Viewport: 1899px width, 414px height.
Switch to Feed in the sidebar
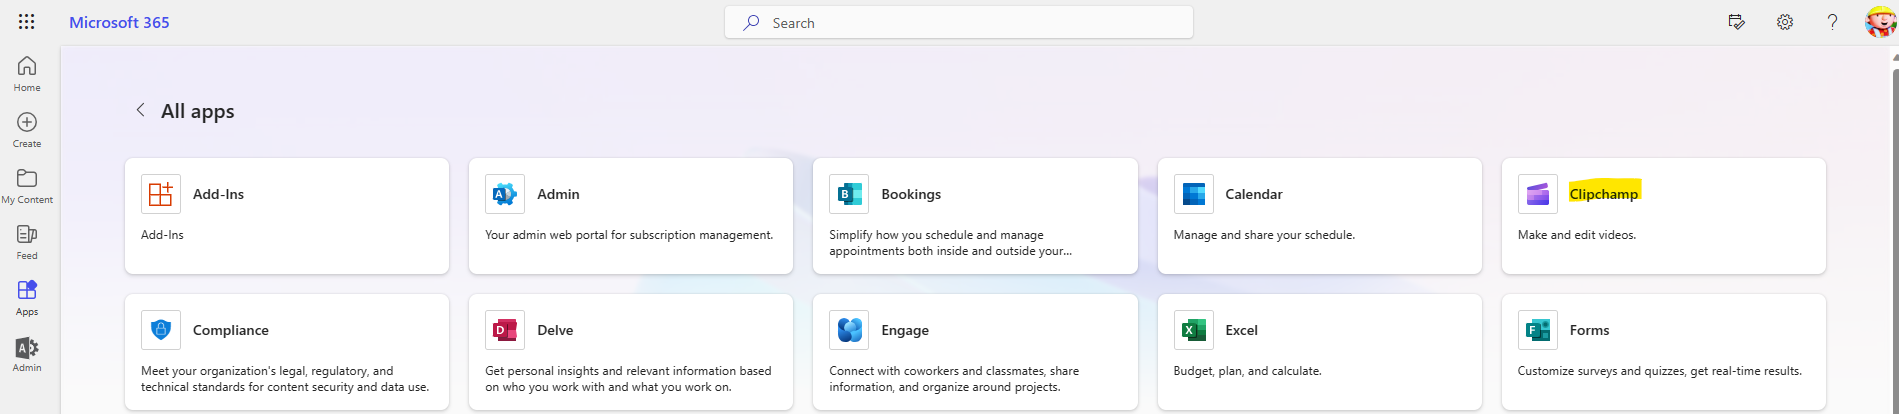pos(27,241)
